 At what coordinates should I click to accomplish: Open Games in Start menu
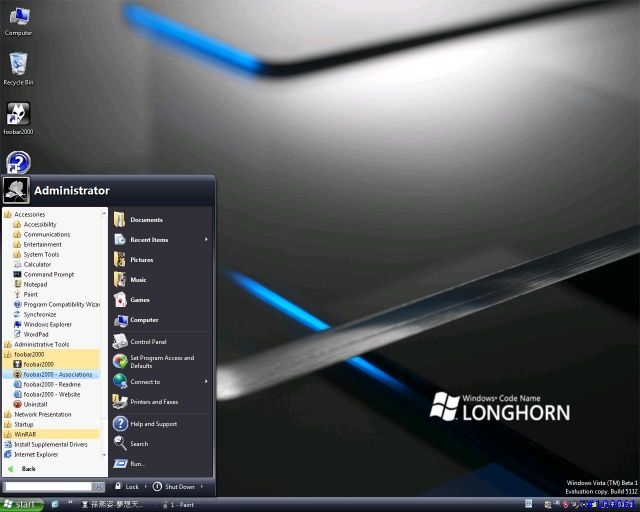160,300
